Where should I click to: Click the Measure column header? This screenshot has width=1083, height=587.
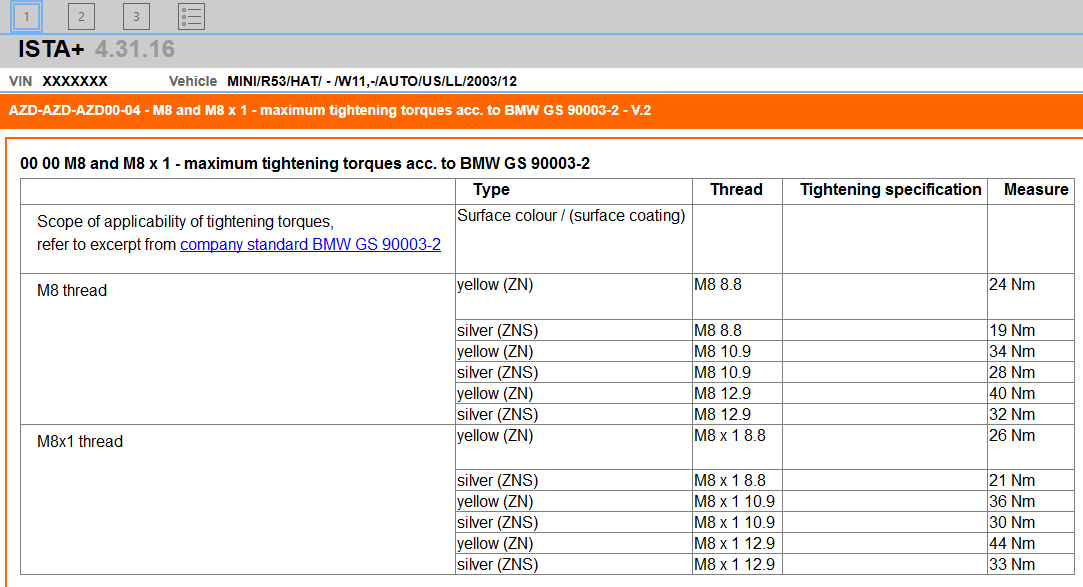click(1036, 190)
